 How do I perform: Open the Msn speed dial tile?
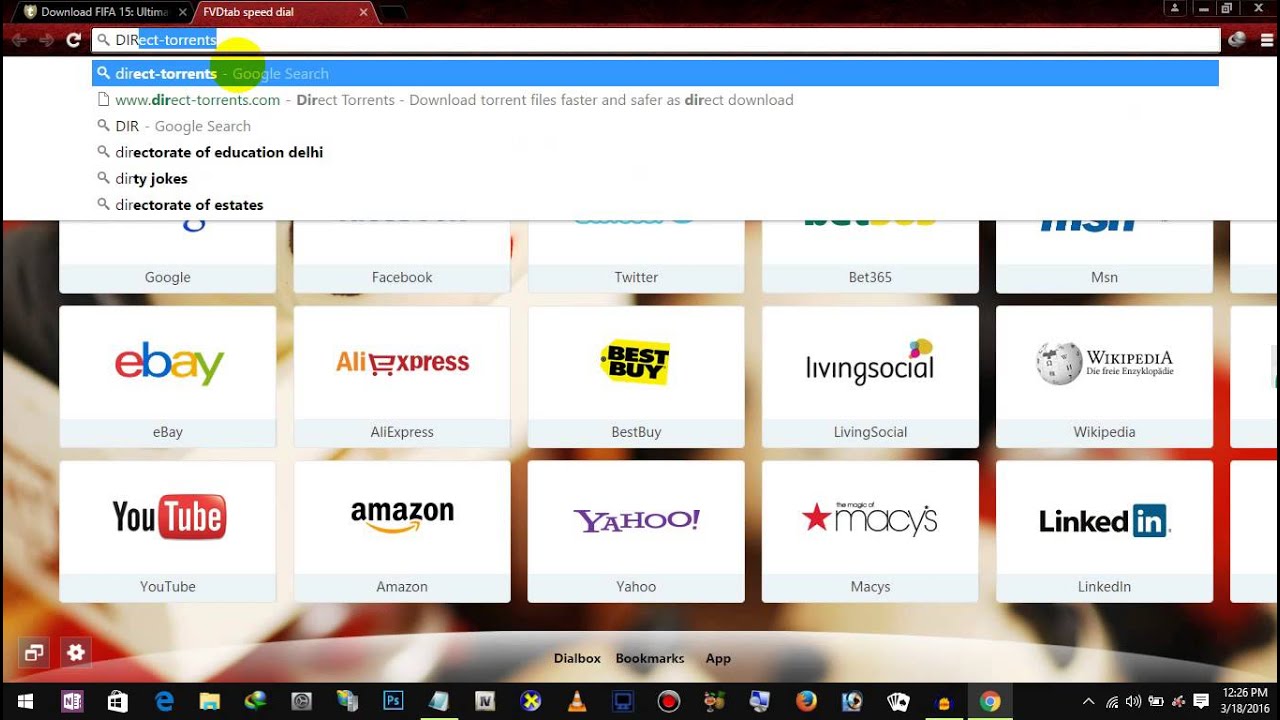(1104, 256)
